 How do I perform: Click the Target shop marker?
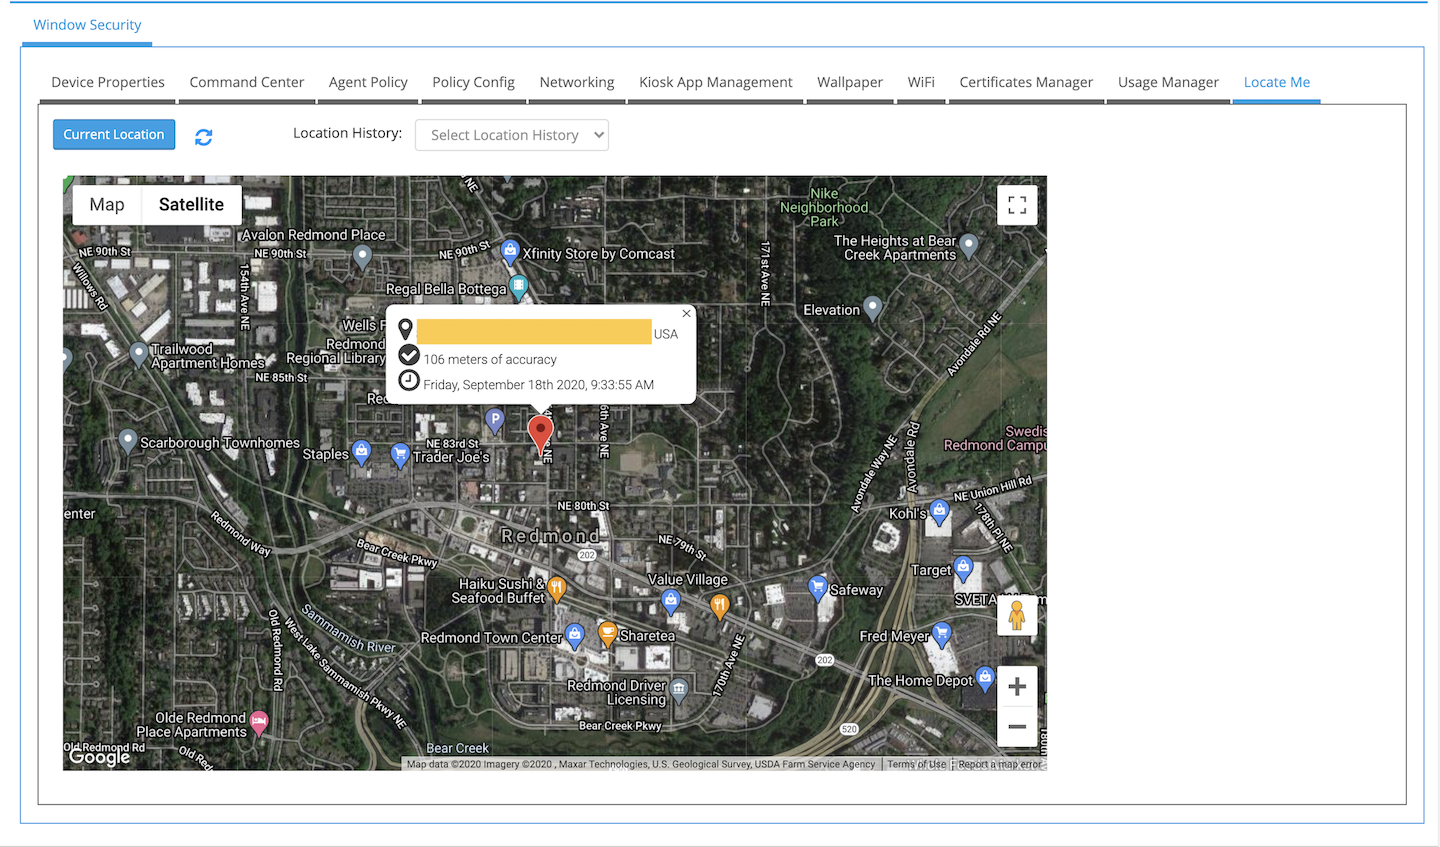tap(963, 569)
